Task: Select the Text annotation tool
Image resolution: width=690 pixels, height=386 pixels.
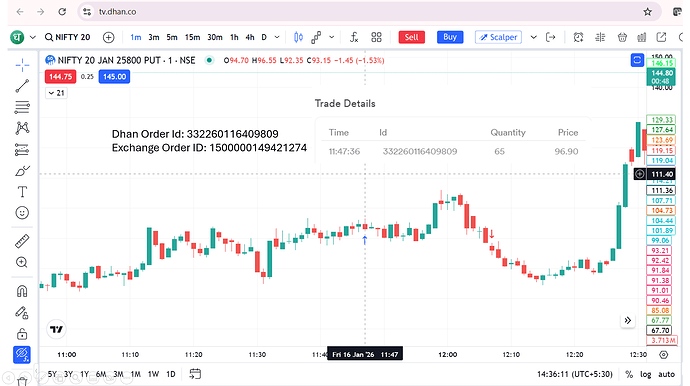Action: 22,192
